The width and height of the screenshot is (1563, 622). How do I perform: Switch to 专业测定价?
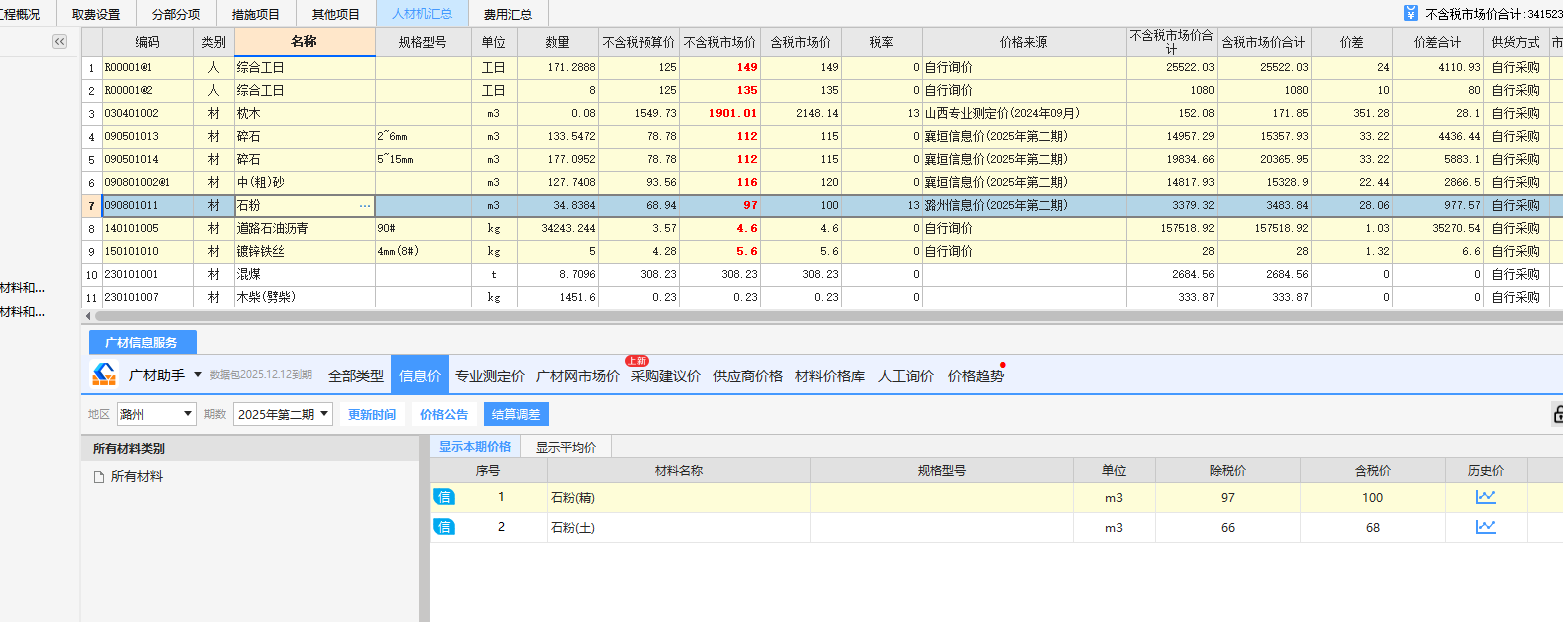pos(490,376)
